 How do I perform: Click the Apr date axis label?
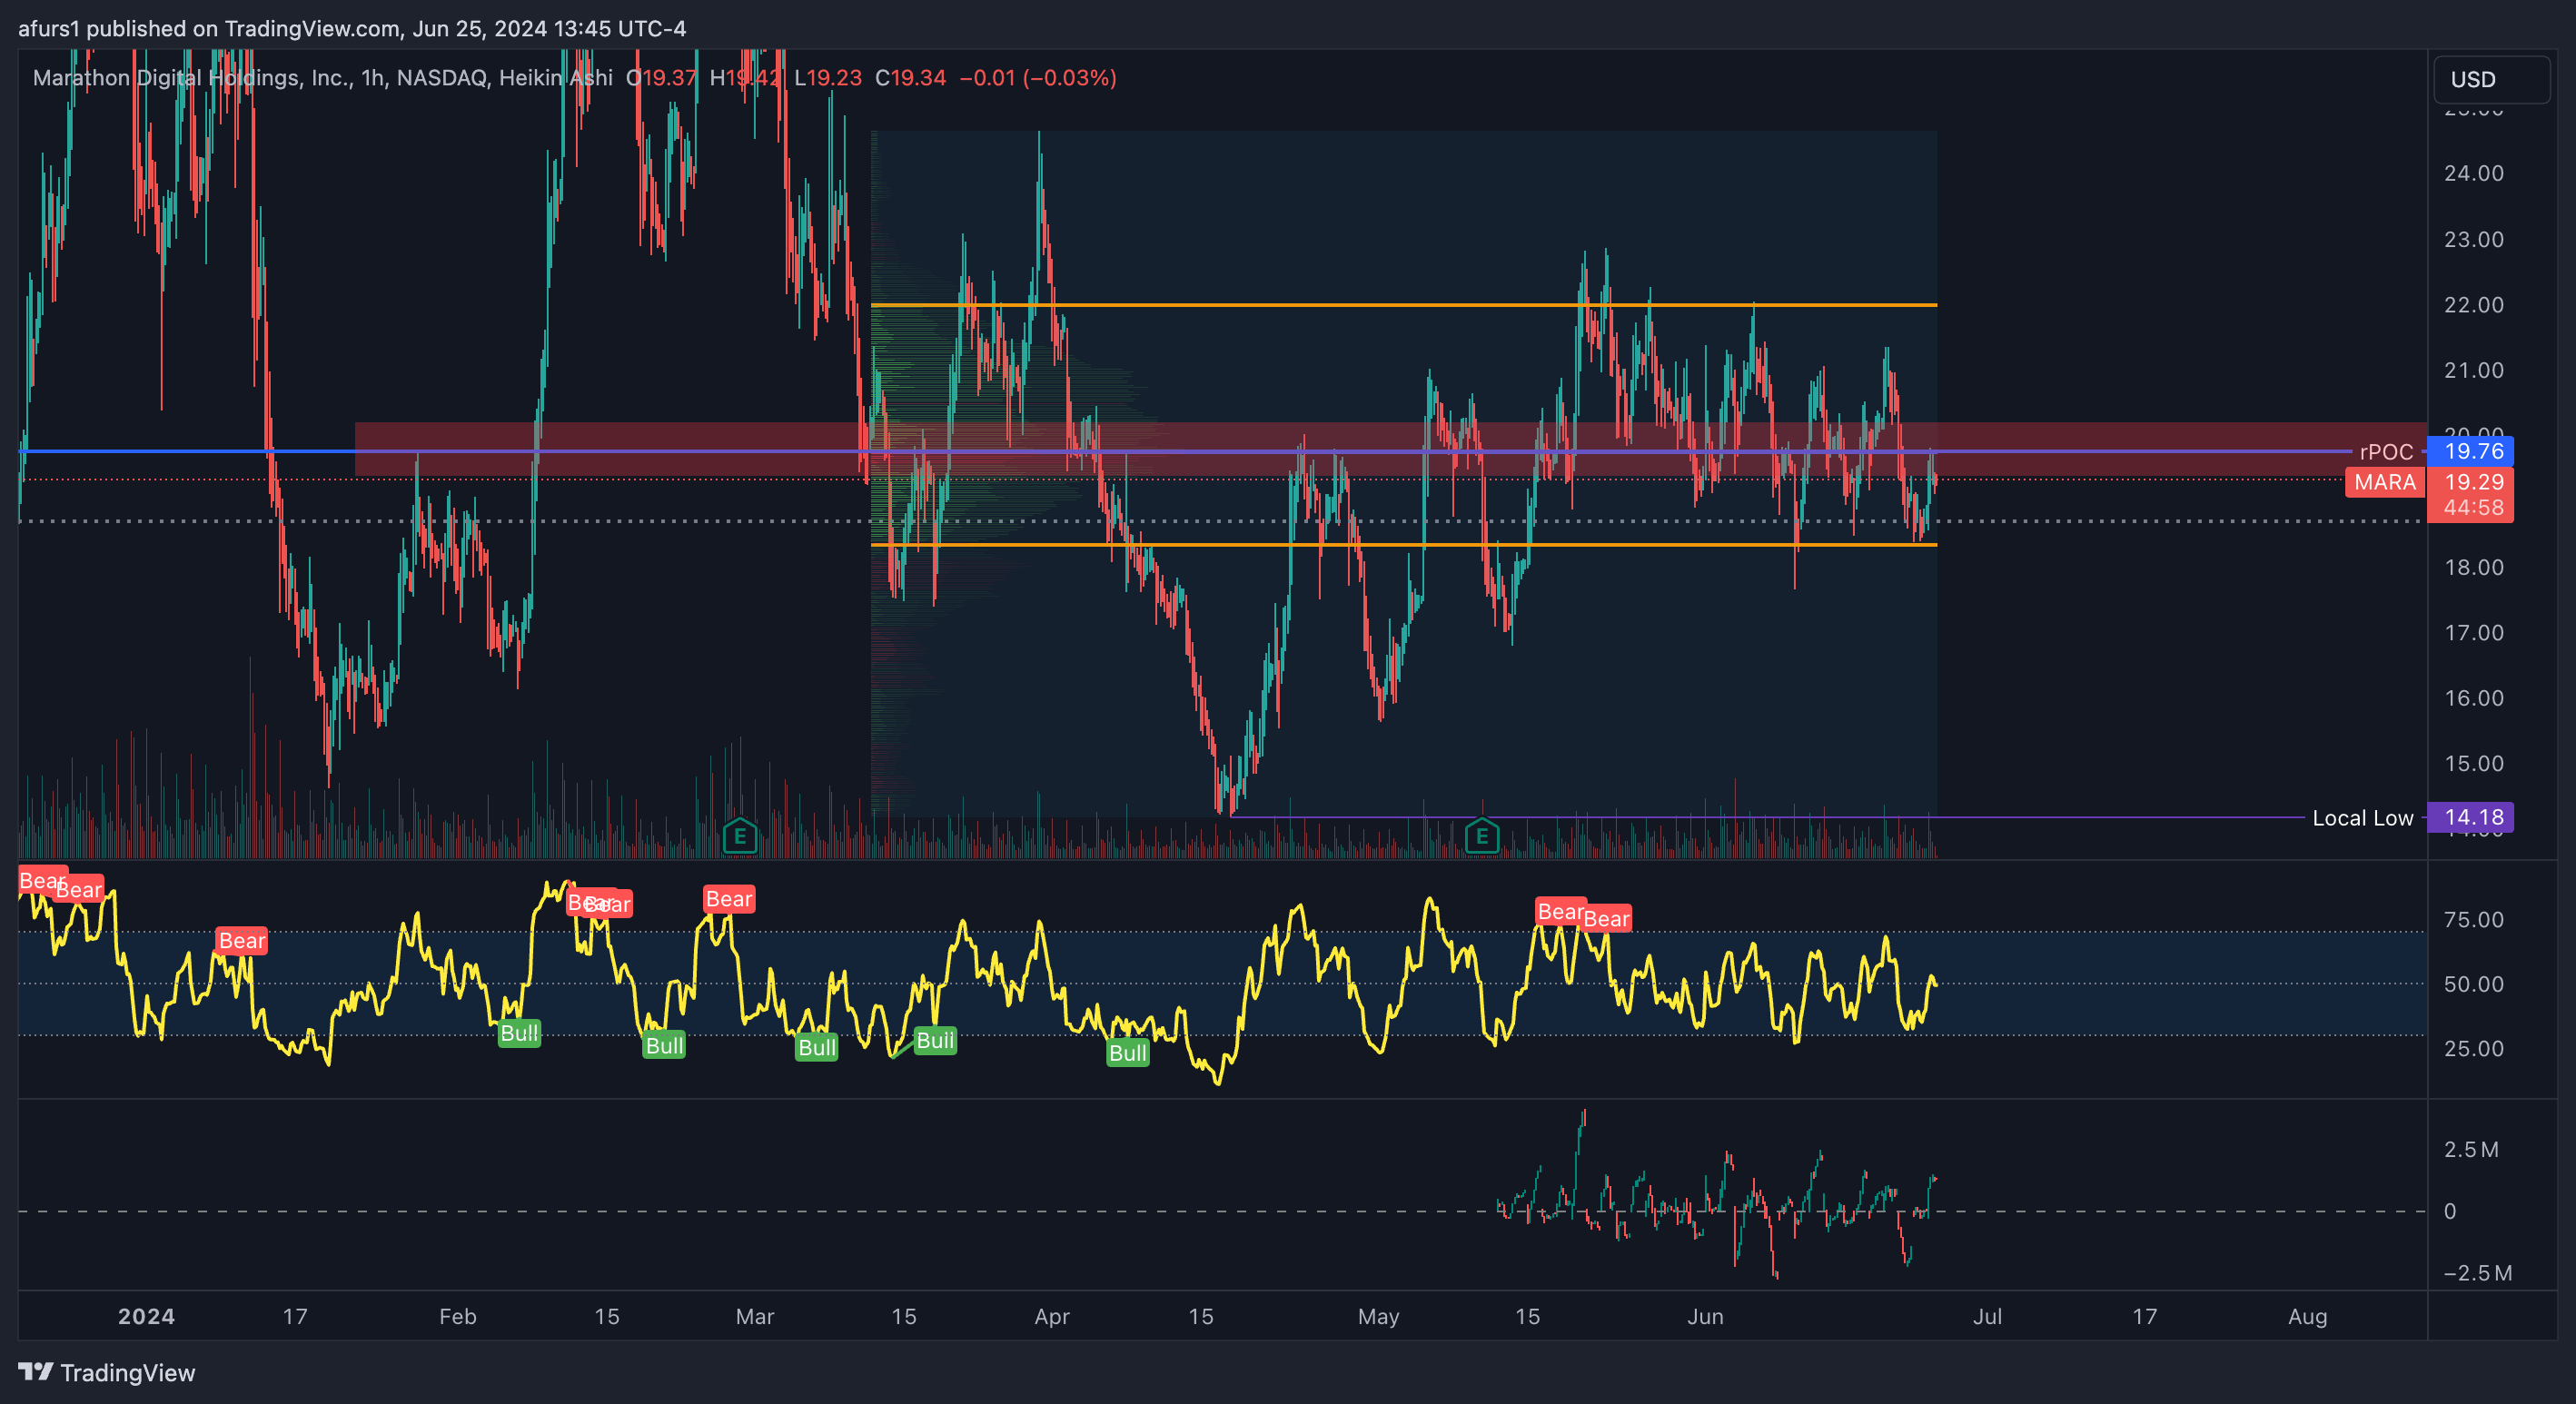click(1052, 1316)
